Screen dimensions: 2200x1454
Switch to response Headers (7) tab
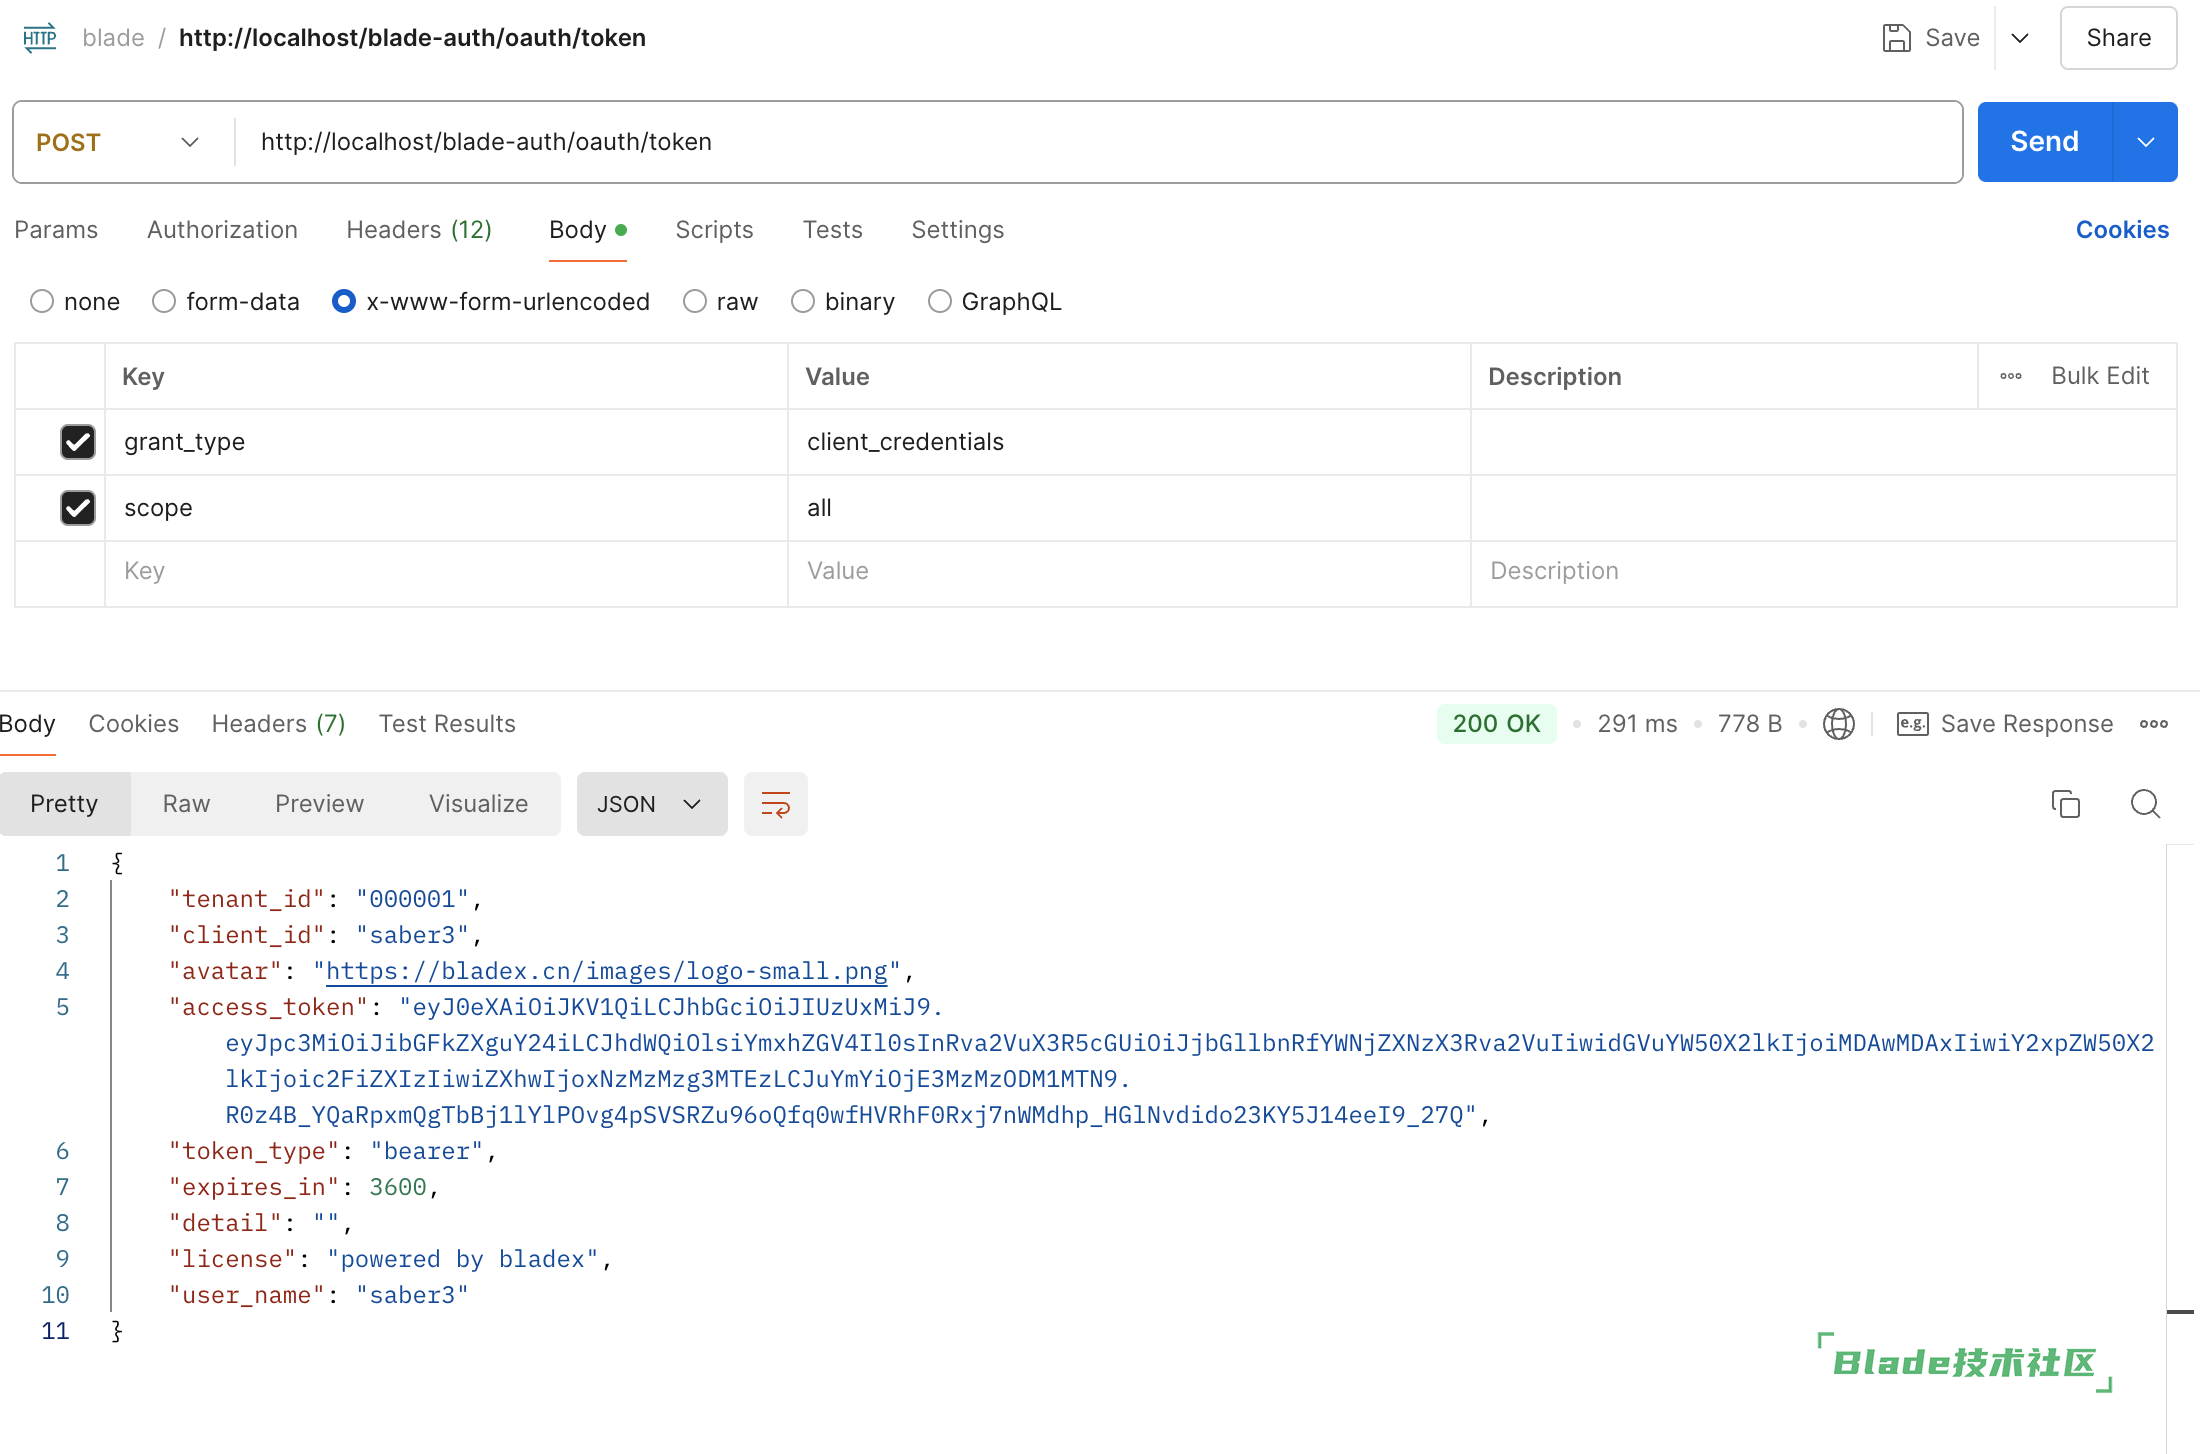coord(278,724)
